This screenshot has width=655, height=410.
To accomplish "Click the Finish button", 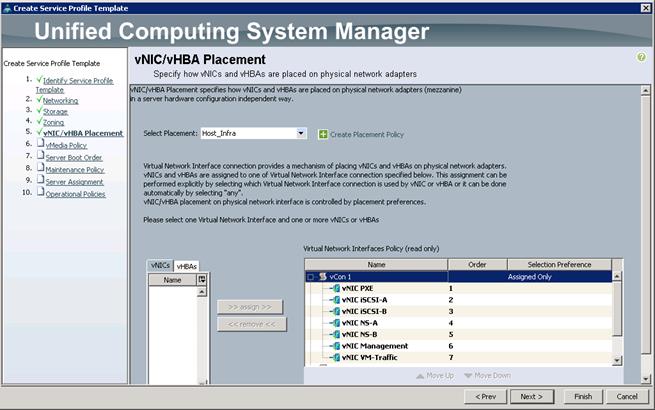I will point(583,397).
